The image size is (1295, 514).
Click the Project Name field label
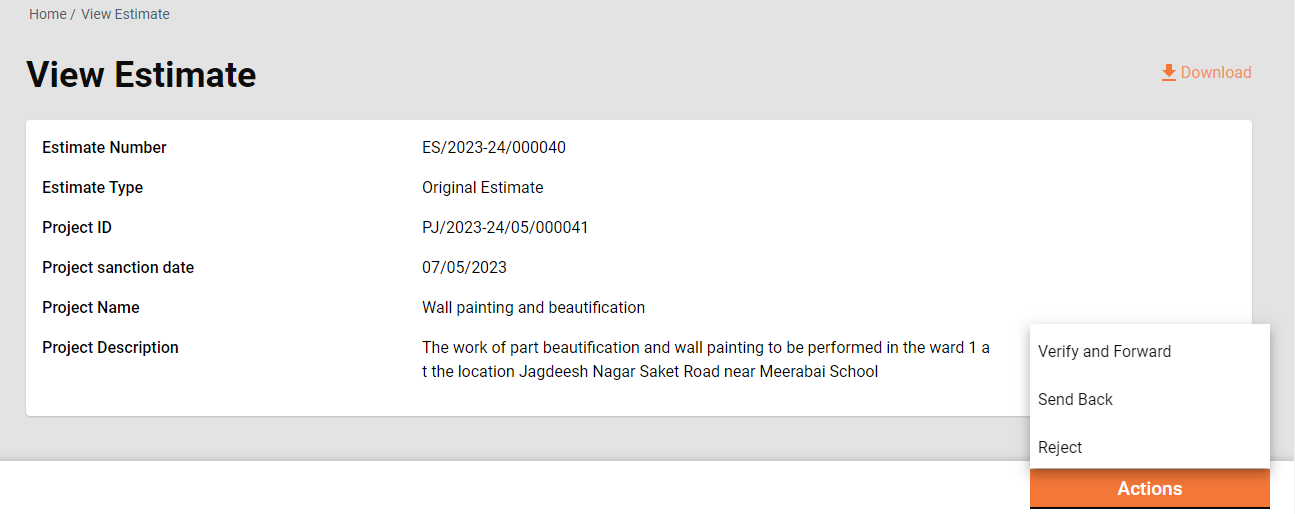91,308
